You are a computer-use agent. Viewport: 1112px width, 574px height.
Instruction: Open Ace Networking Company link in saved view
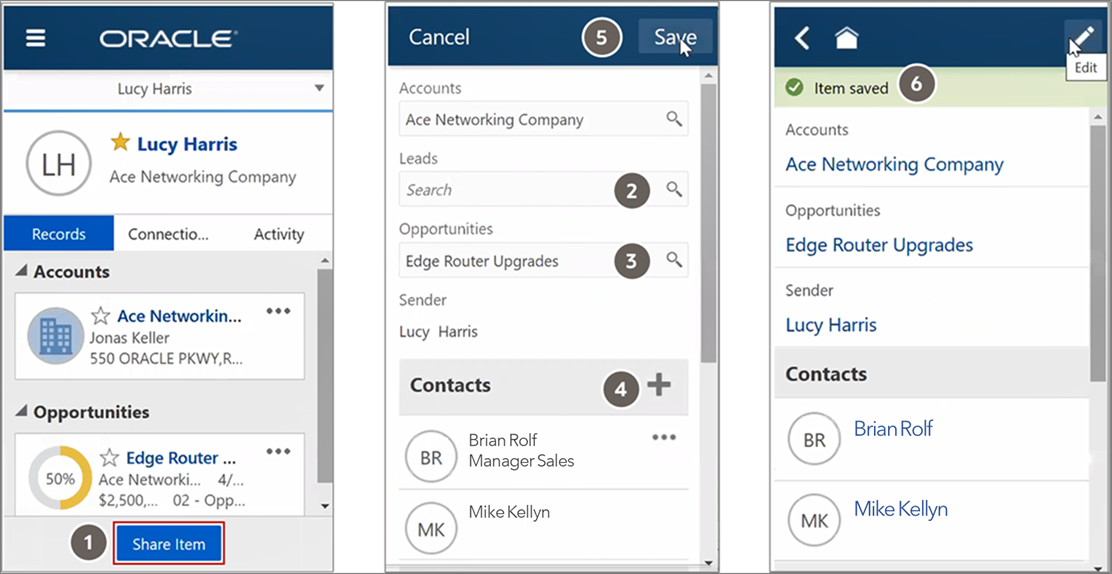(894, 165)
